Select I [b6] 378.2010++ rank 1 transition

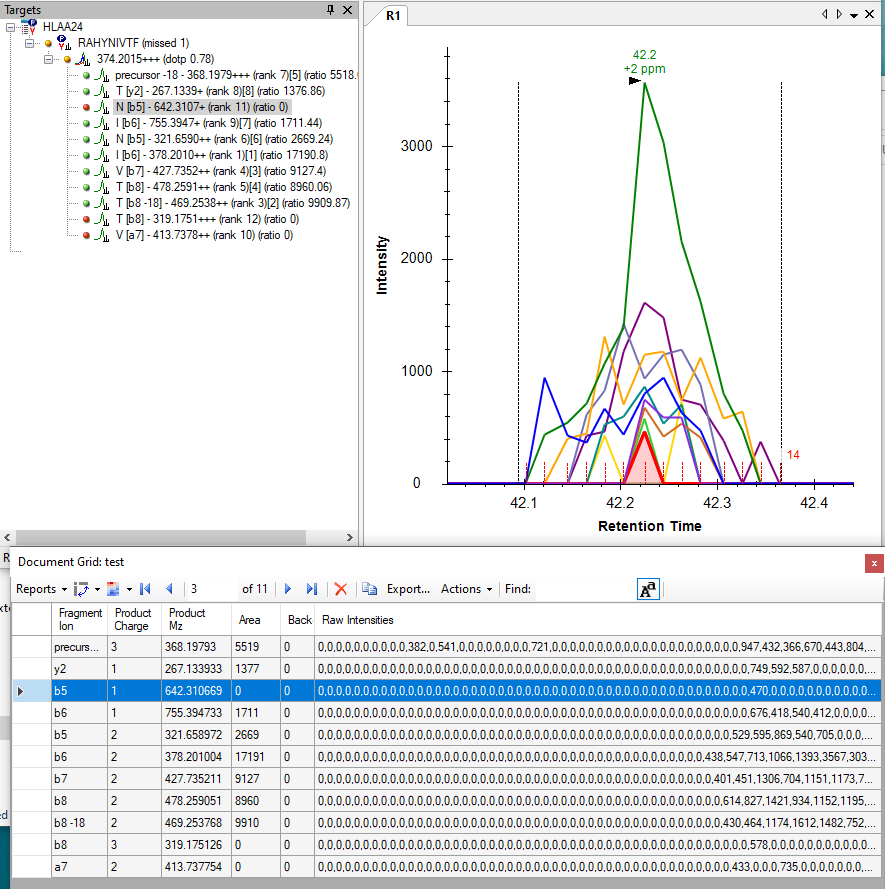(221, 155)
